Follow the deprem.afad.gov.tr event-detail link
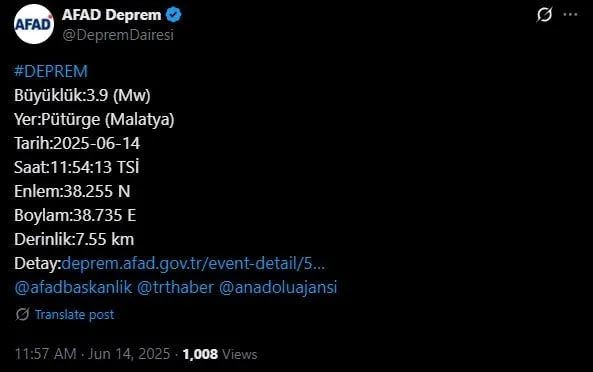 click(193, 263)
